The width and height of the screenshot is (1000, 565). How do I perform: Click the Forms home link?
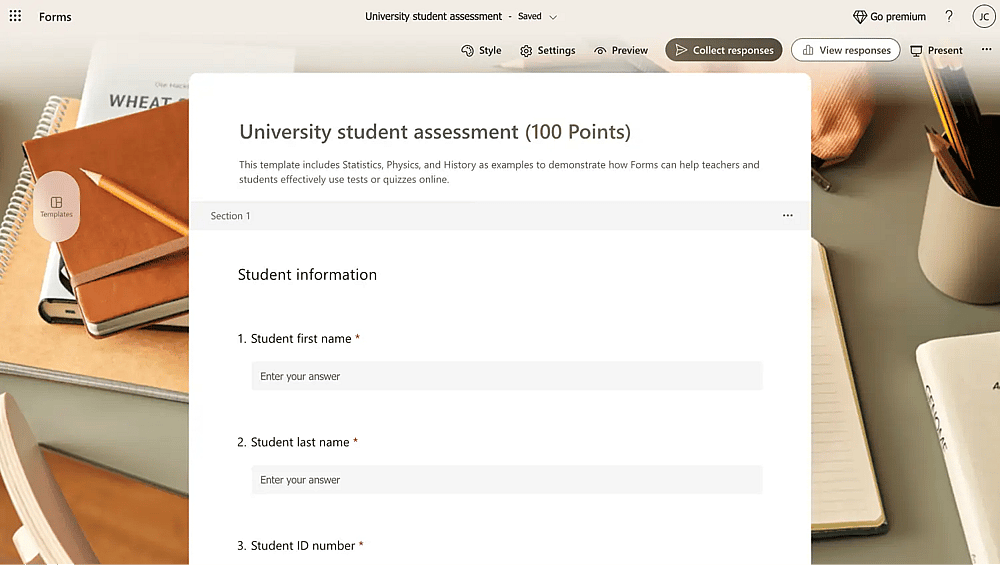55,17
